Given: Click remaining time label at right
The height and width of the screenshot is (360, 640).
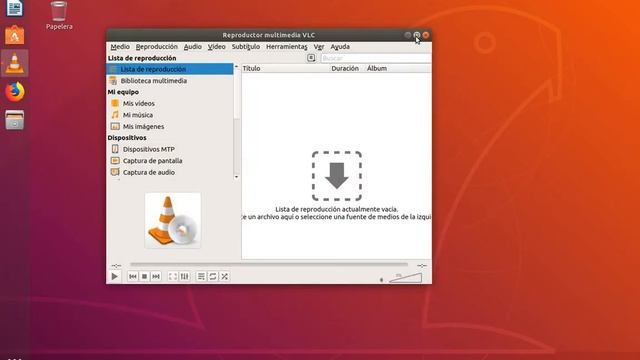Looking at the screenshot, I should point(422,266).
